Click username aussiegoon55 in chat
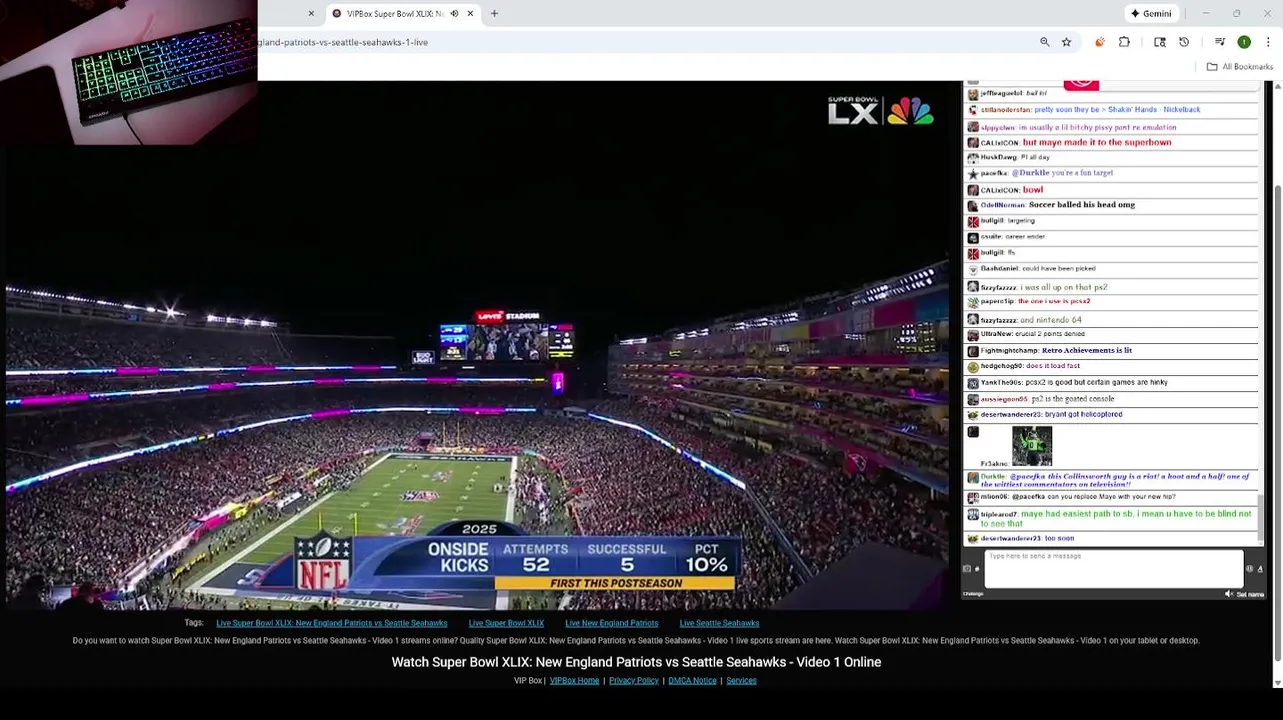 (x=1004, y=399)
